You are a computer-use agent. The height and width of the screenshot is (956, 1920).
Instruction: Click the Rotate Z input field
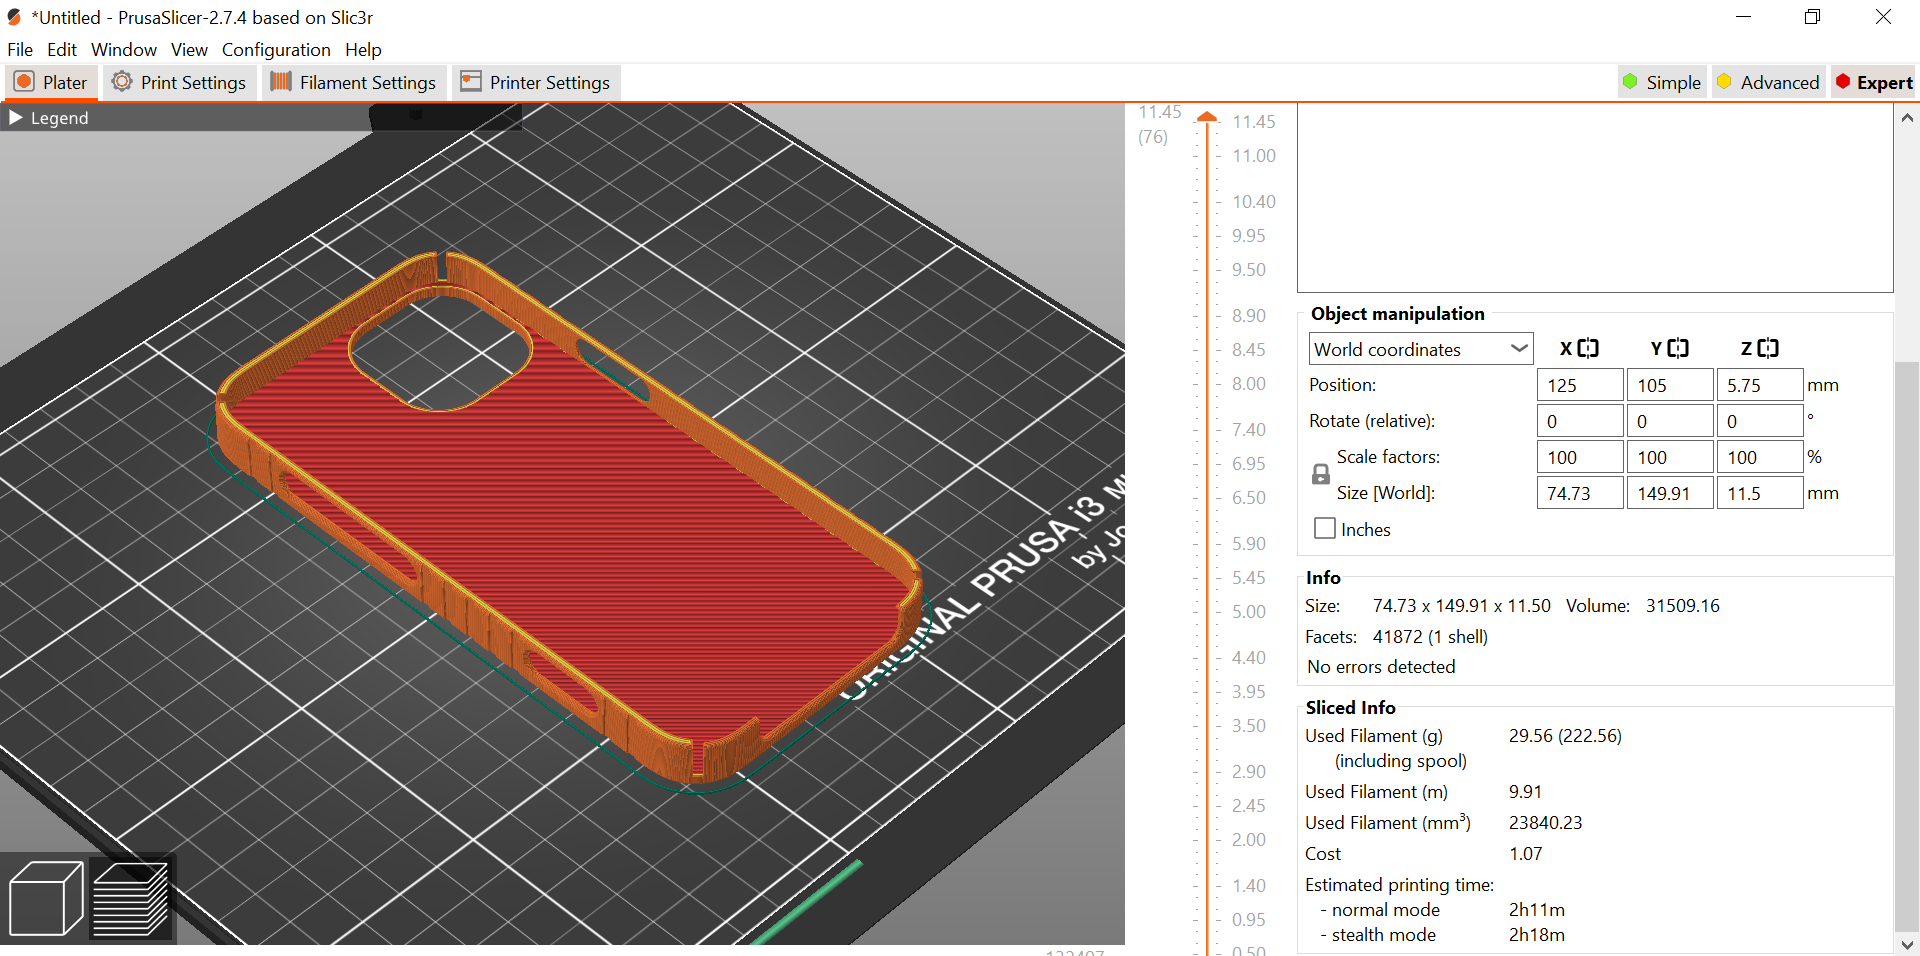tap(1760, 421)
